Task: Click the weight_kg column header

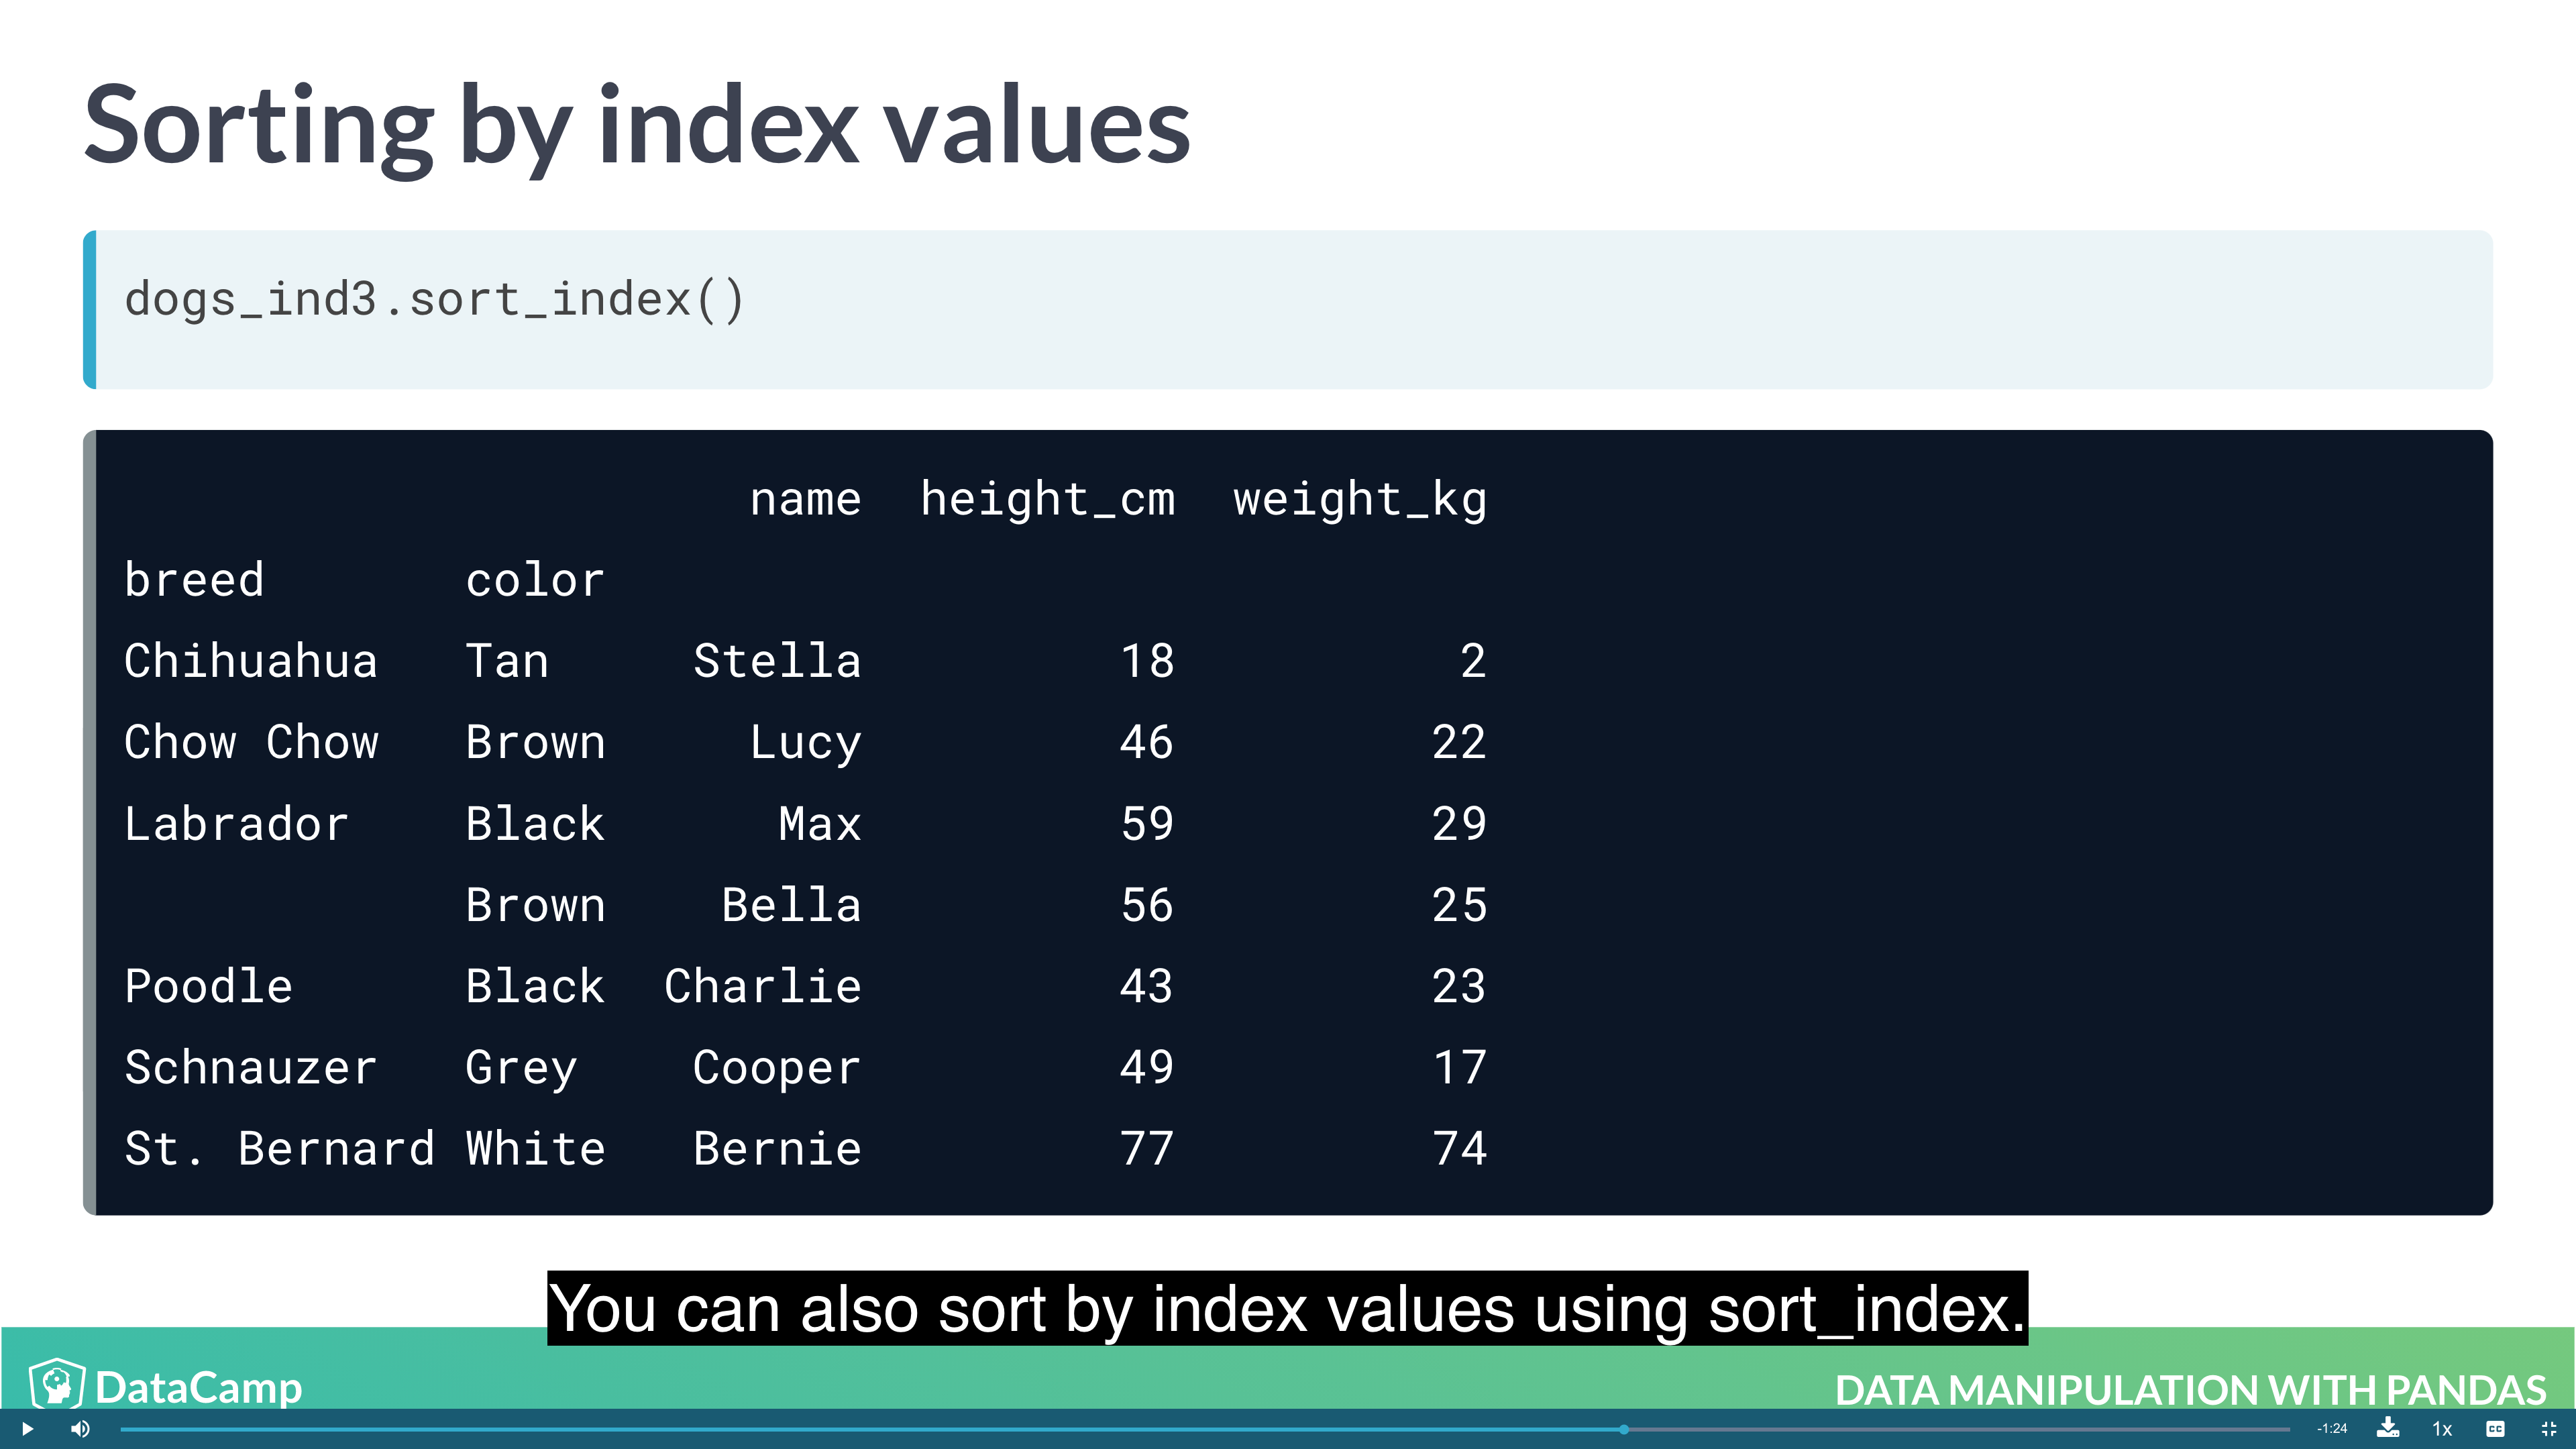Action: coord(1359,498)
